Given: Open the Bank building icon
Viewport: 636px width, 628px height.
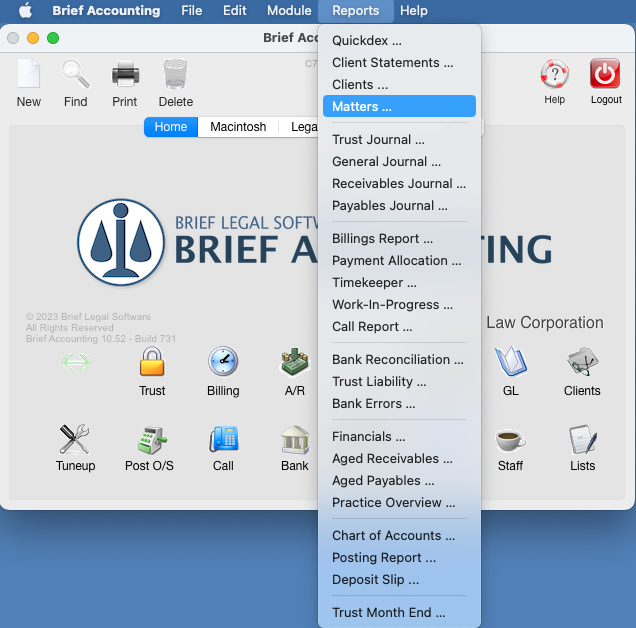Looking at the screenshot, I should coord(295,440).
